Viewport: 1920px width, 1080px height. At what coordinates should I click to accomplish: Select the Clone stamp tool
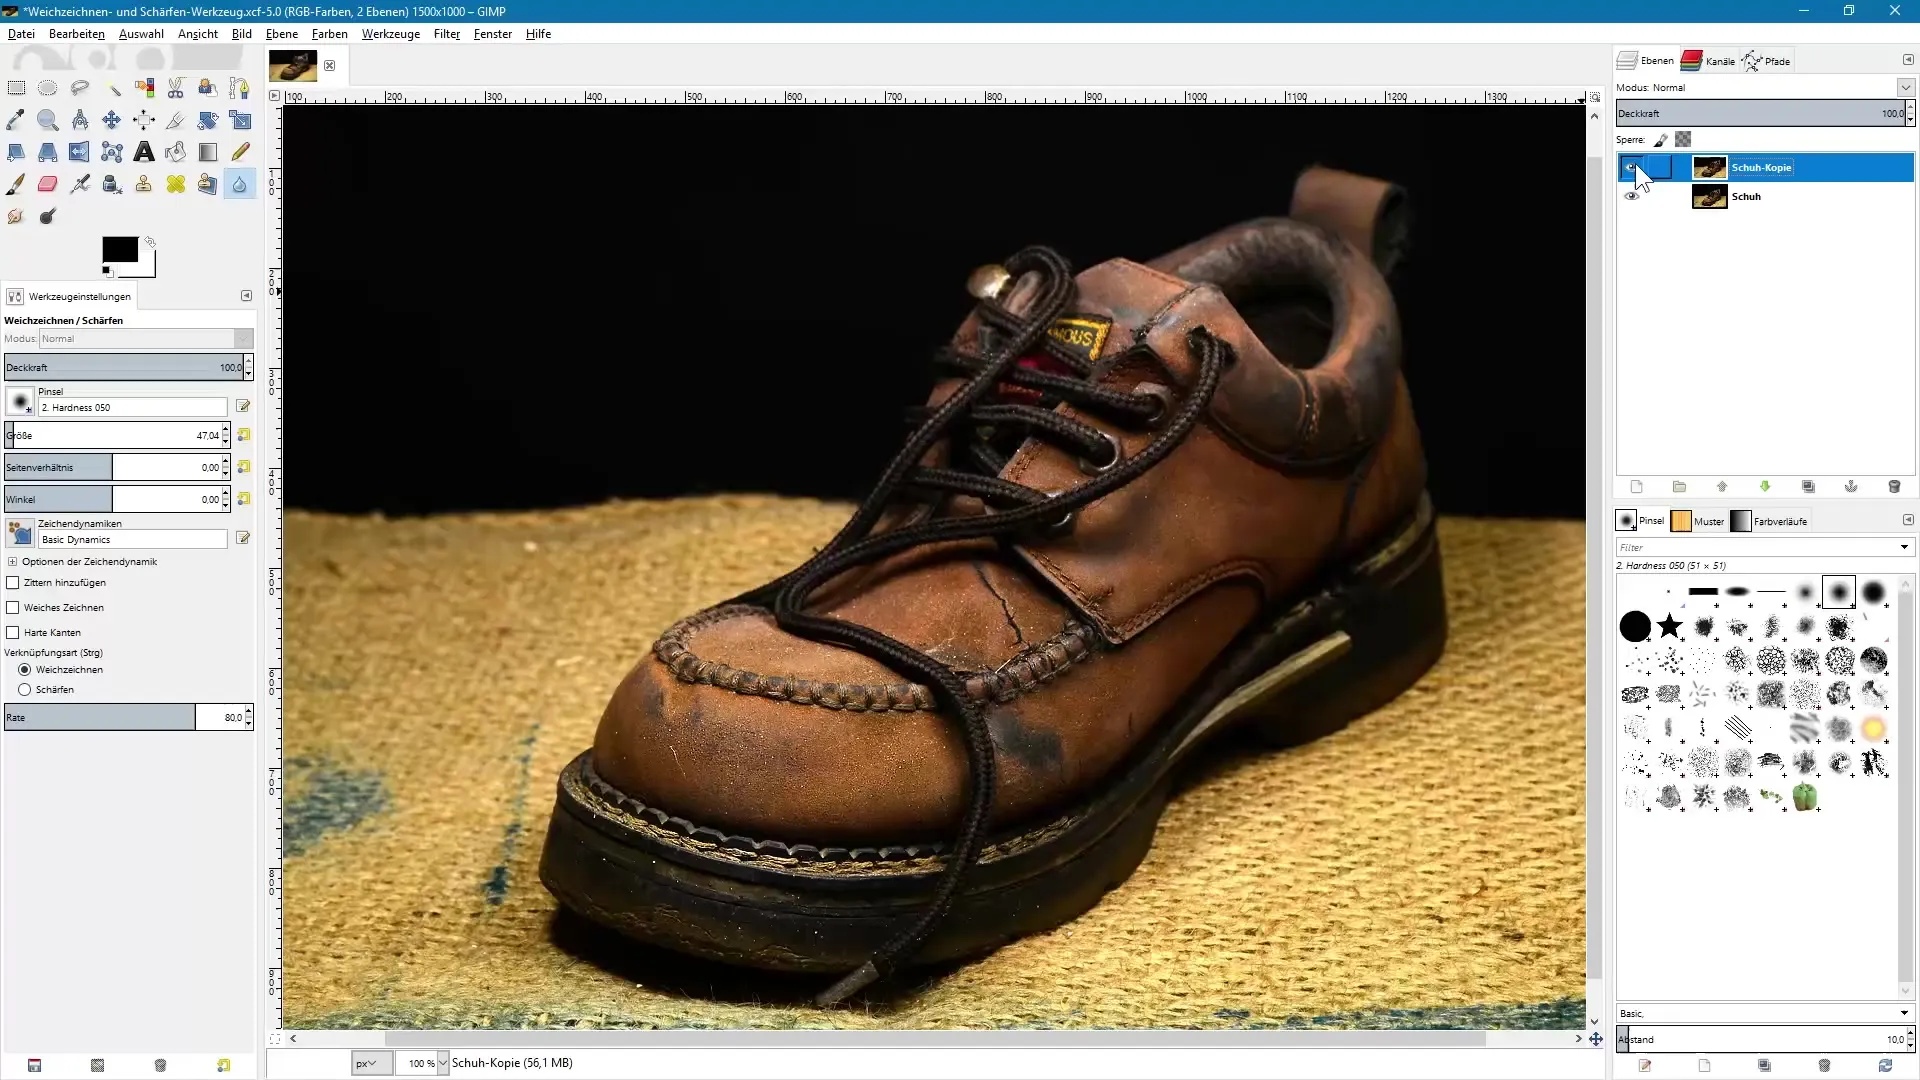point(144,184)
